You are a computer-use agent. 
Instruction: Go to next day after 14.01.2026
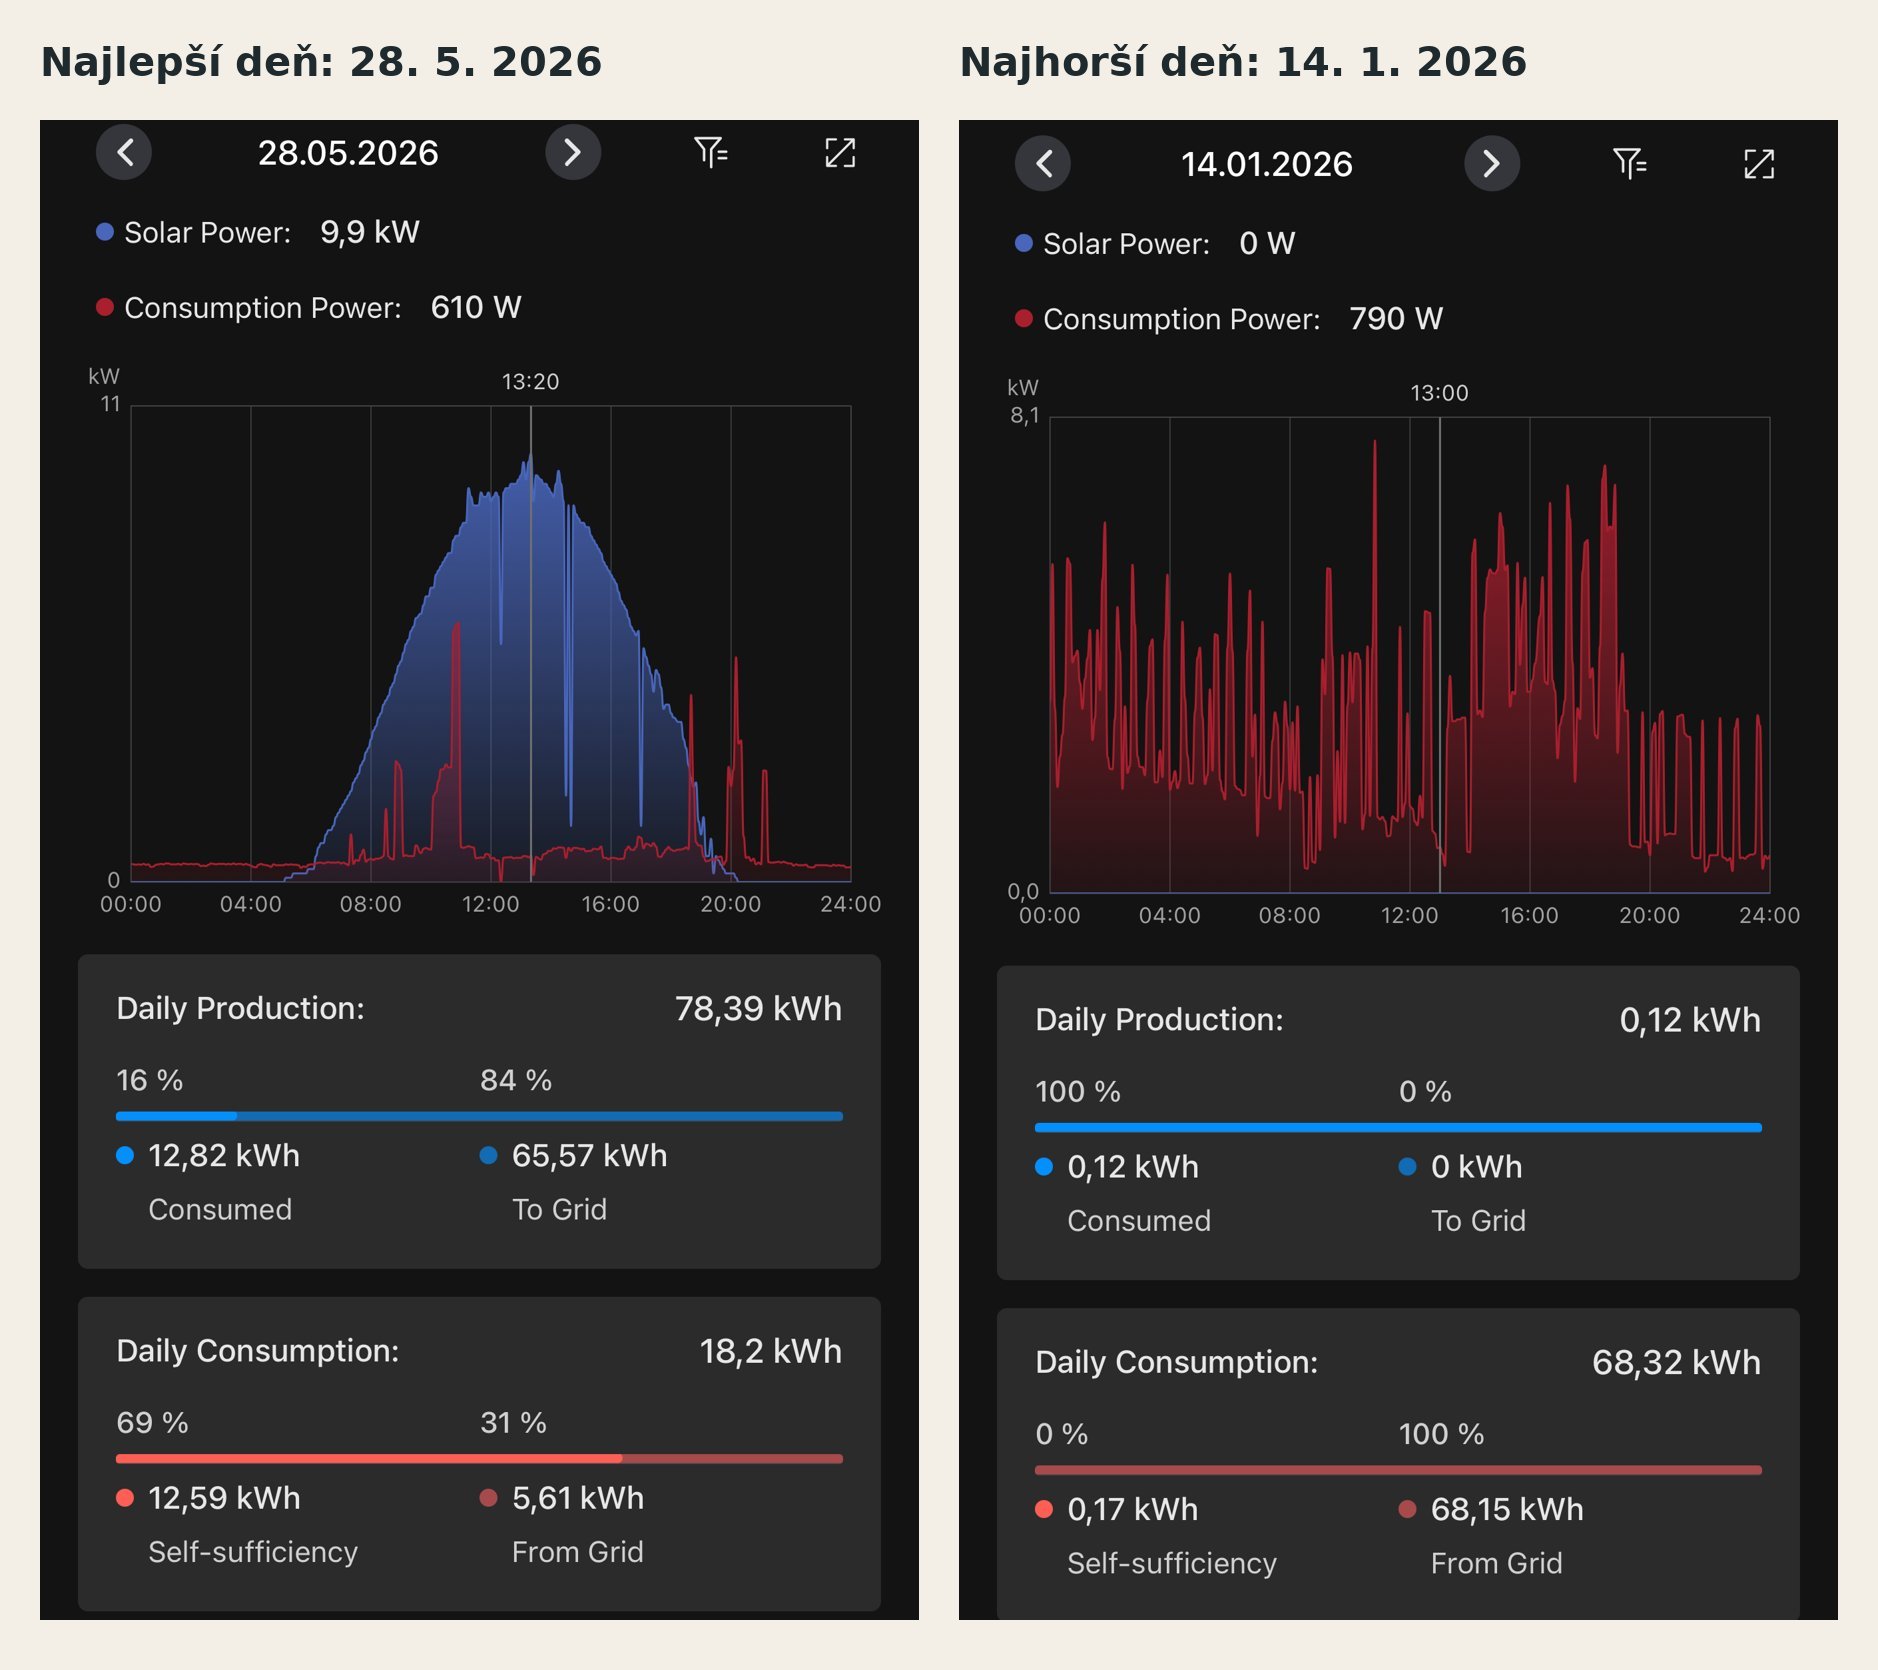tap(1491, 163)
